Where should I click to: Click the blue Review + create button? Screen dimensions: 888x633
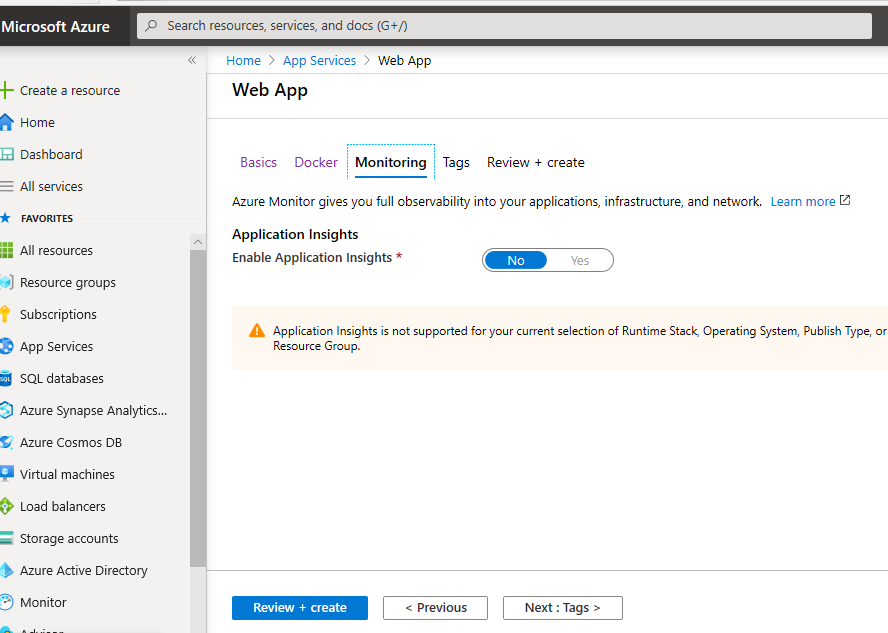[300, 608]
